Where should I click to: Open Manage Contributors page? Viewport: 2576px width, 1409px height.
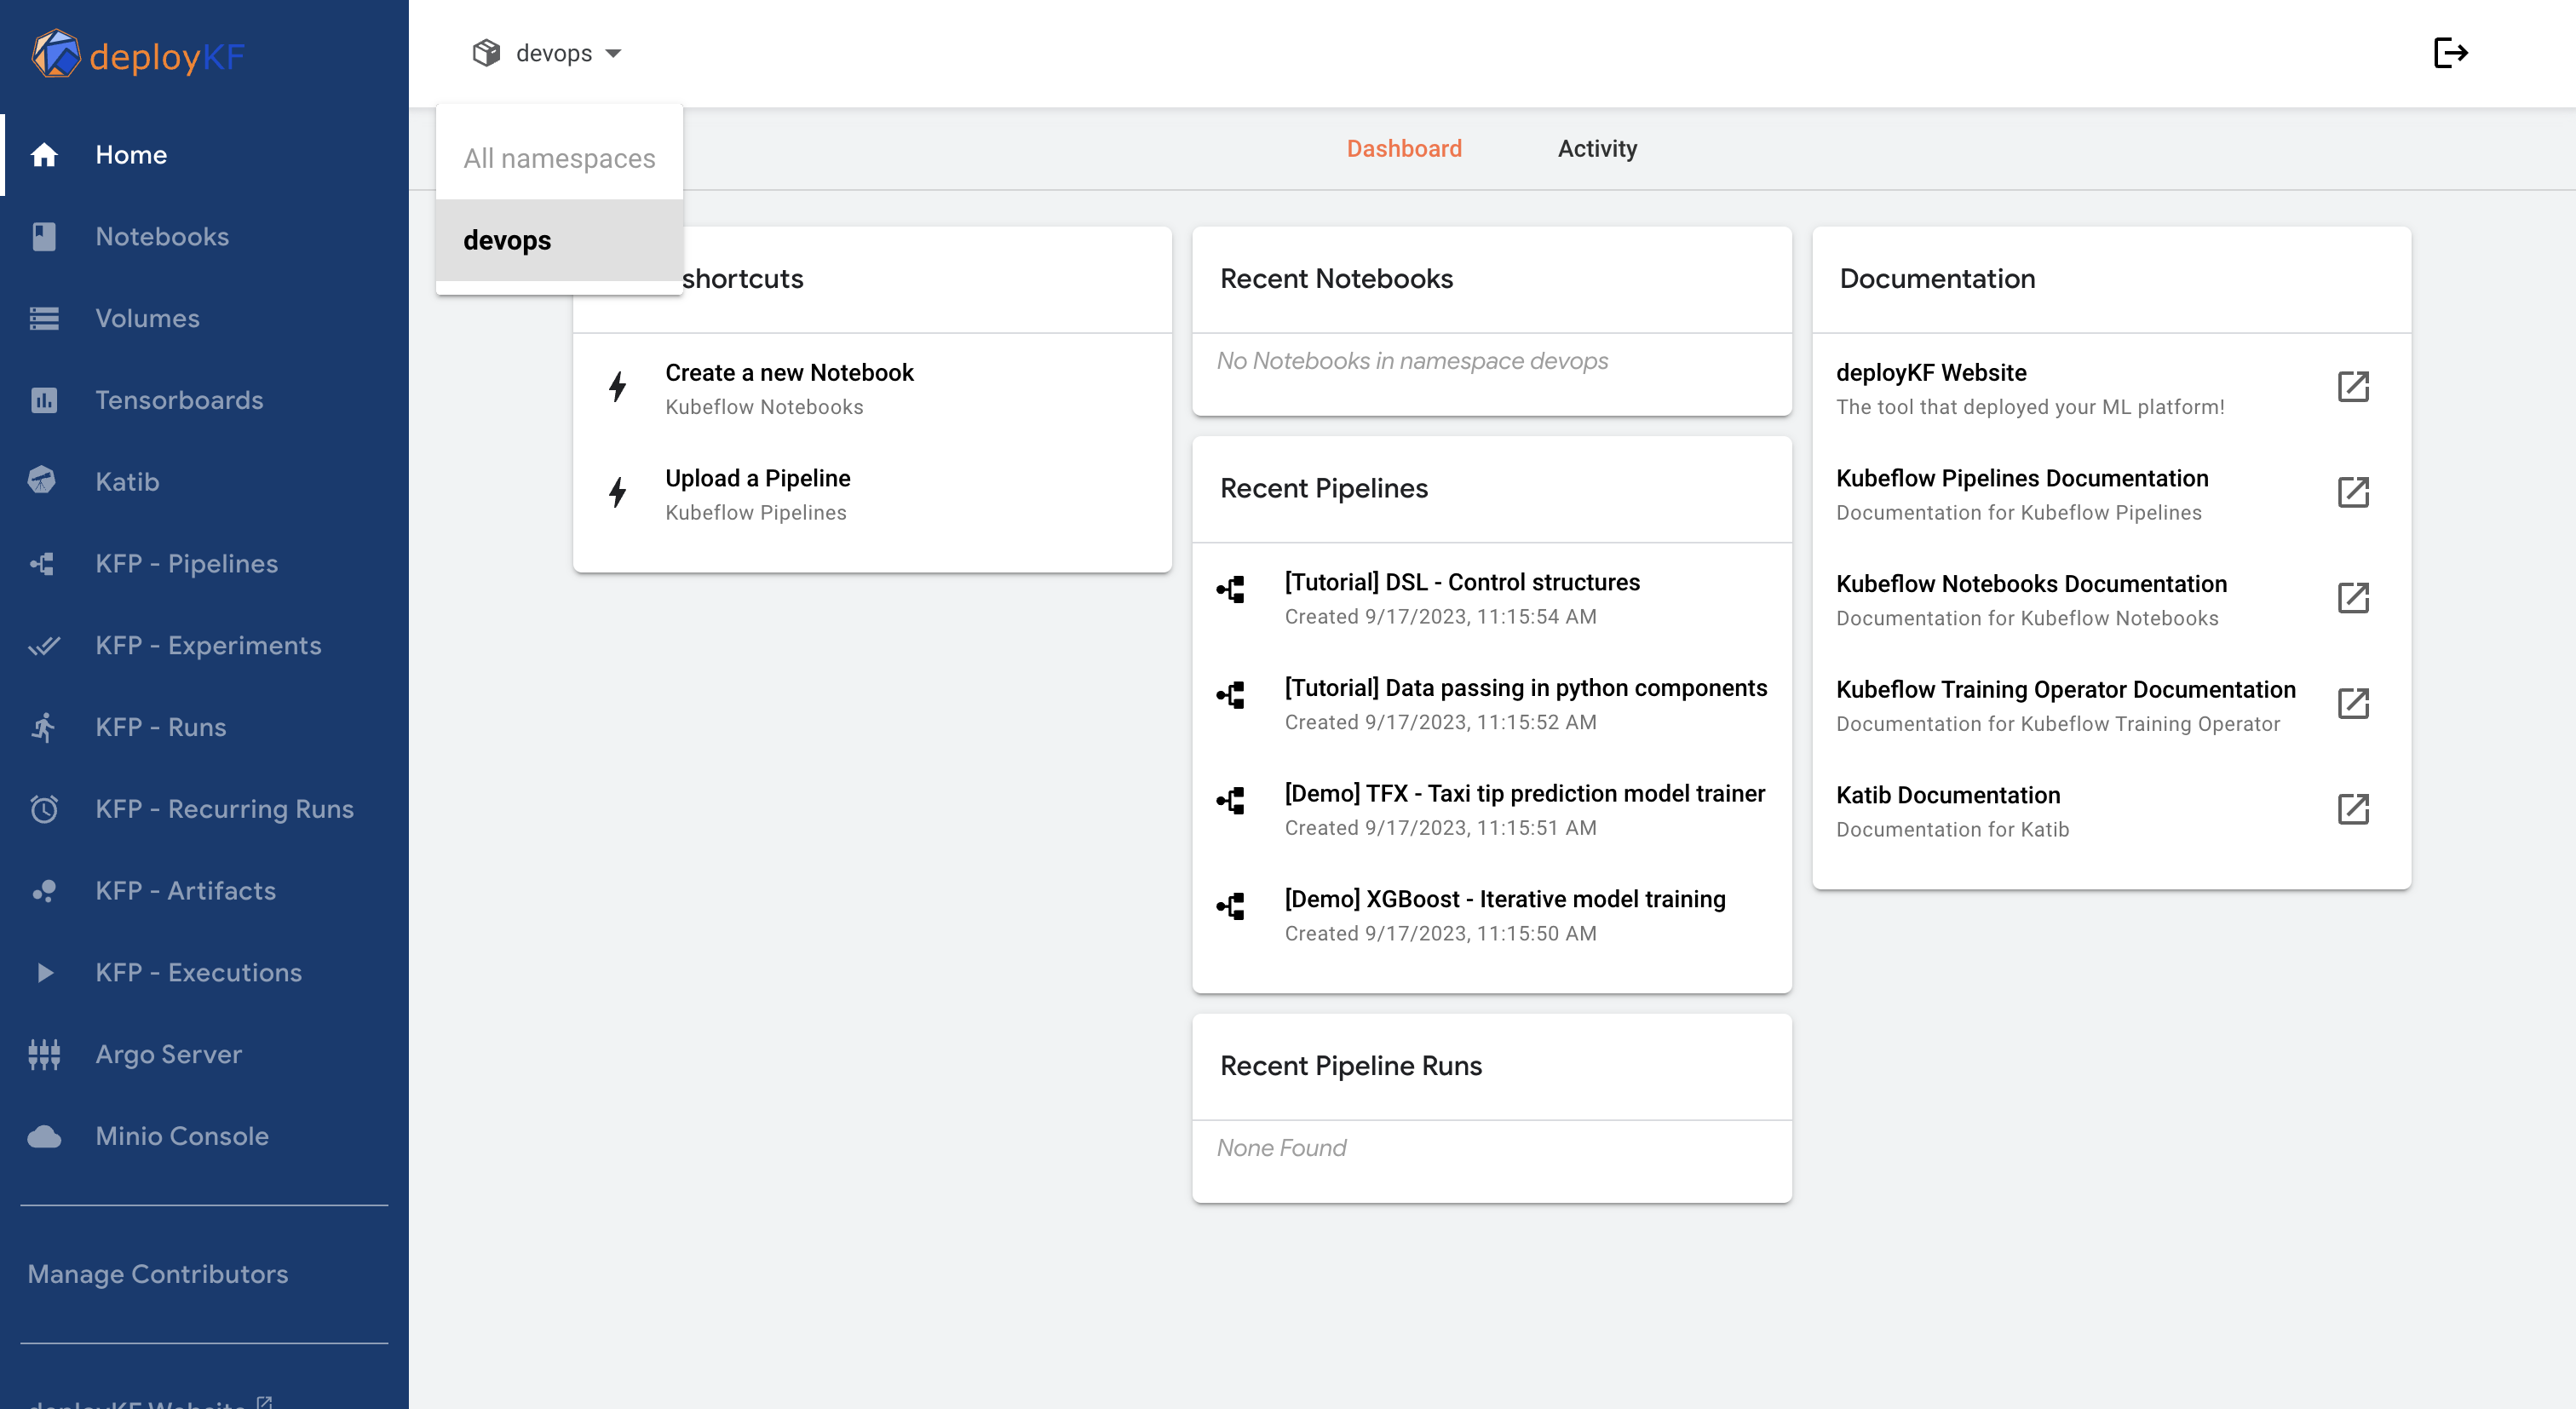click(x=158, y=1274)
